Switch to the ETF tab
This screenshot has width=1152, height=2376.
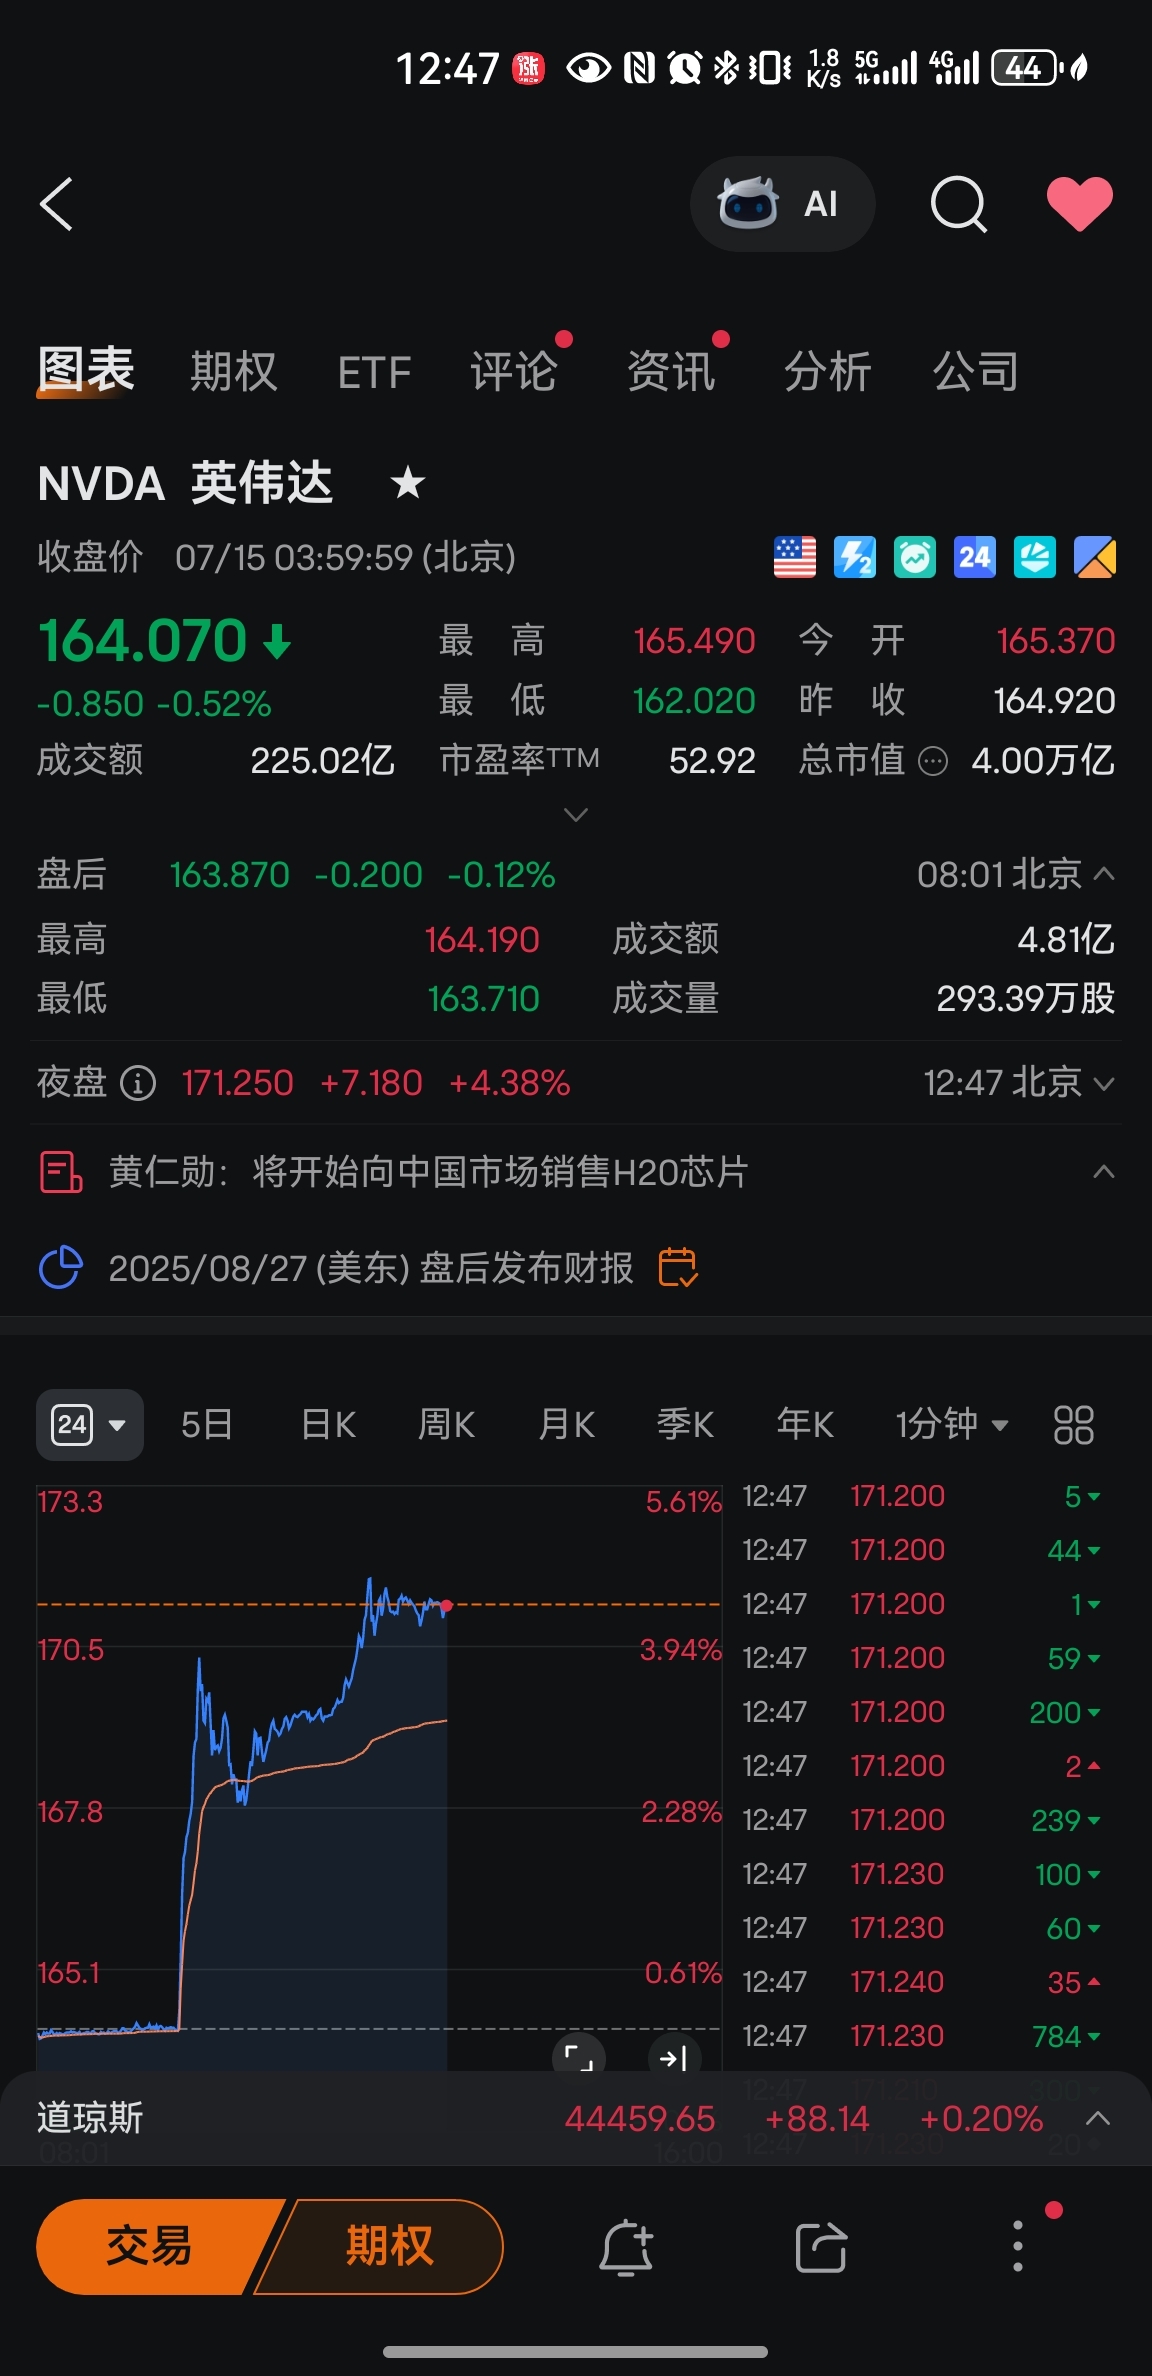[x=374, y=373]
